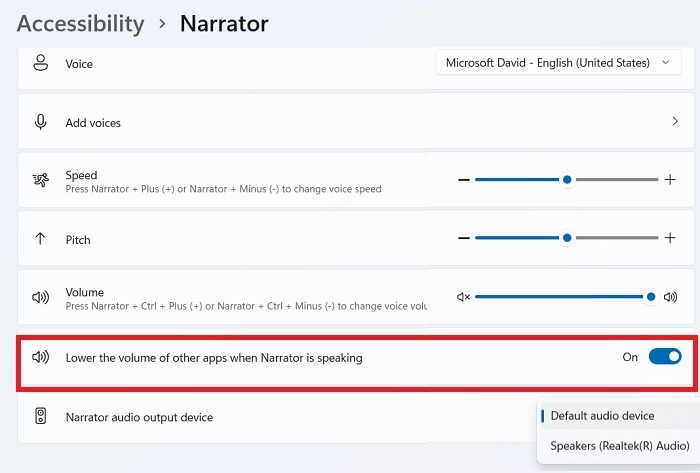
Task: Click the Volume slider handle
Action: pos(651,297)
